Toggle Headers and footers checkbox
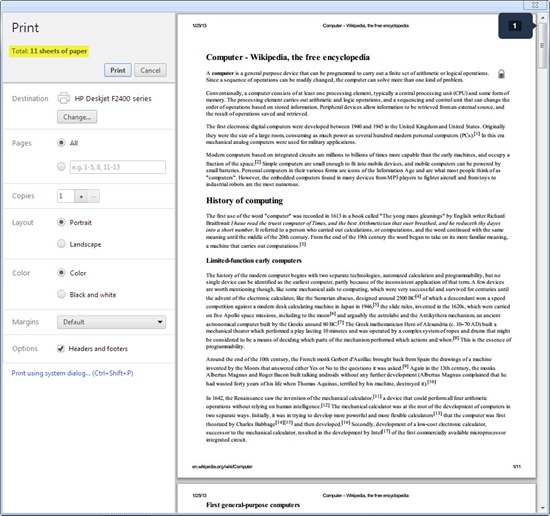The height and width of the screenshot is (516, 550). [61, 348]
